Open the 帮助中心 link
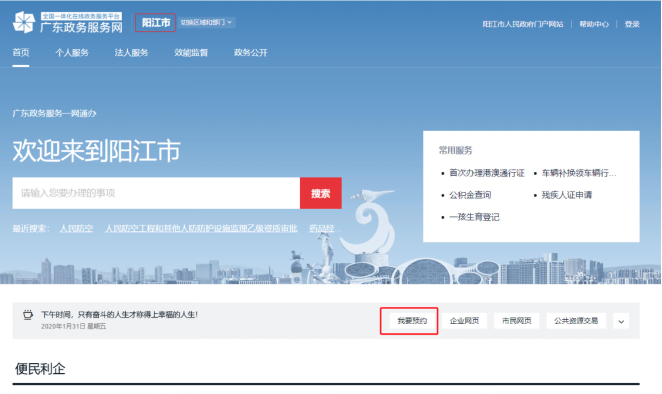 594,24
